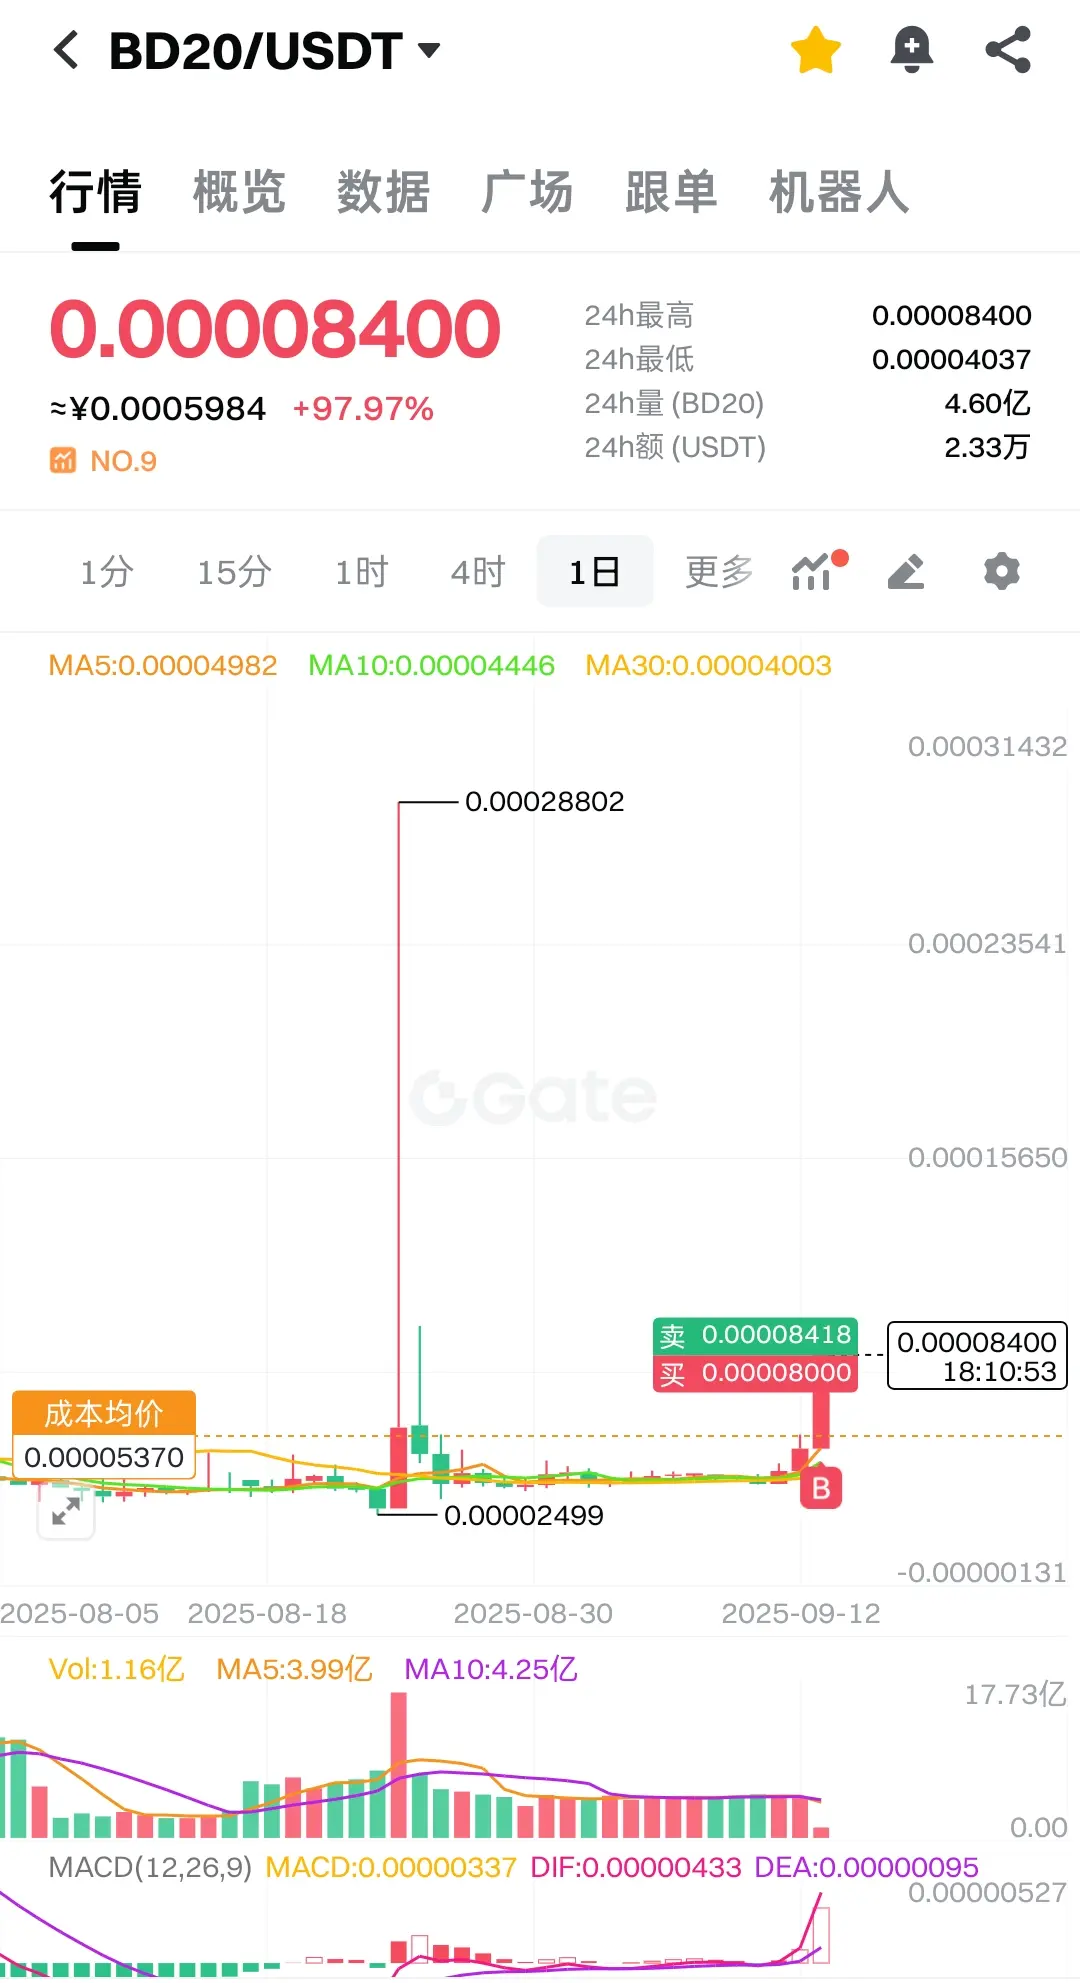Expand 更多 timeframe options
The height and width of the screenshot is (1983, 1080).
(718, 572)
